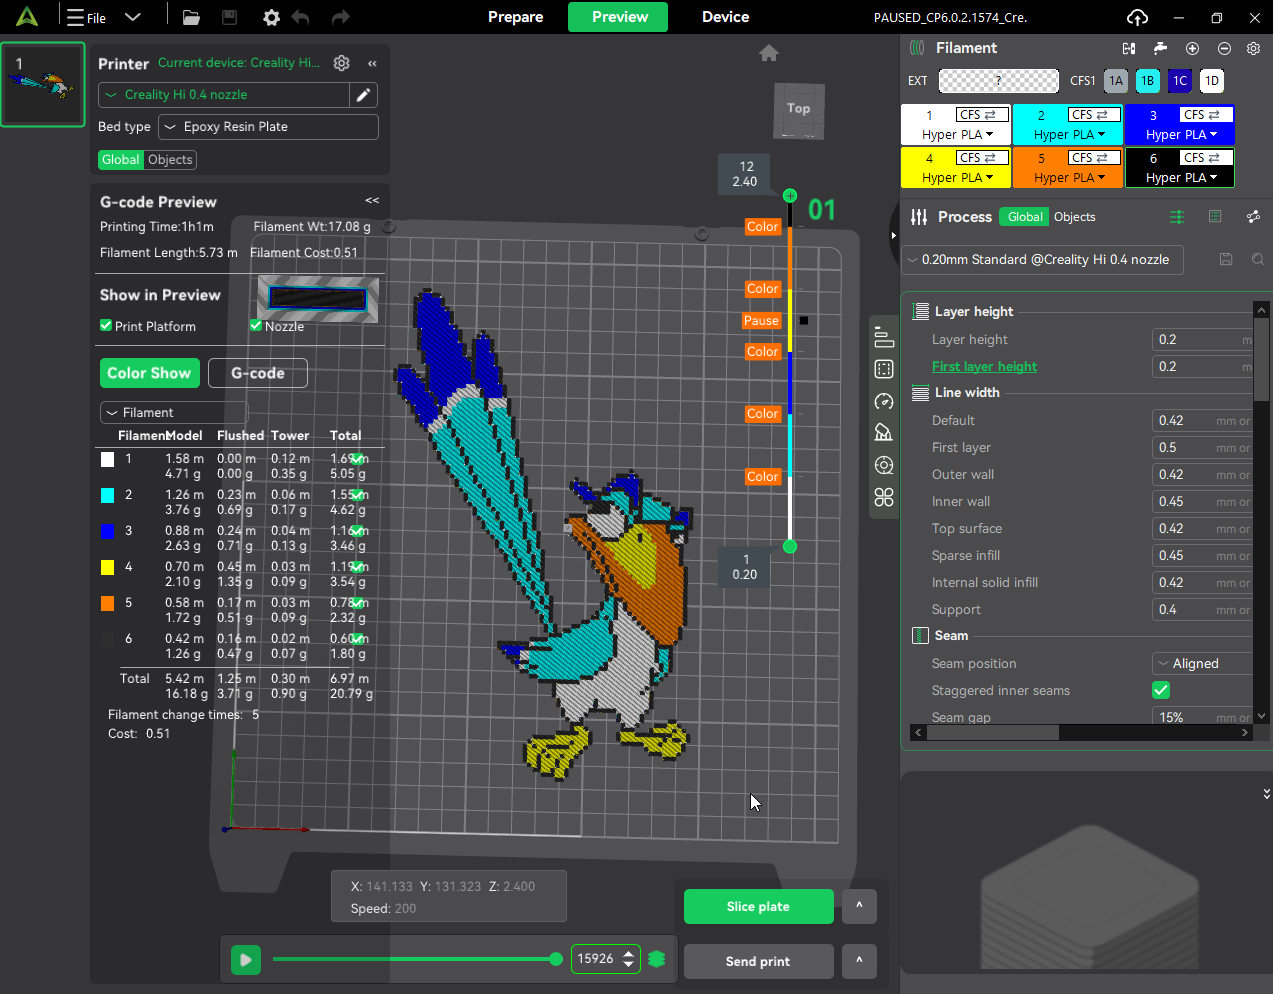
Task: Open the speed gauge icon in vertical toolbar
Action: [x=884, y=402]
